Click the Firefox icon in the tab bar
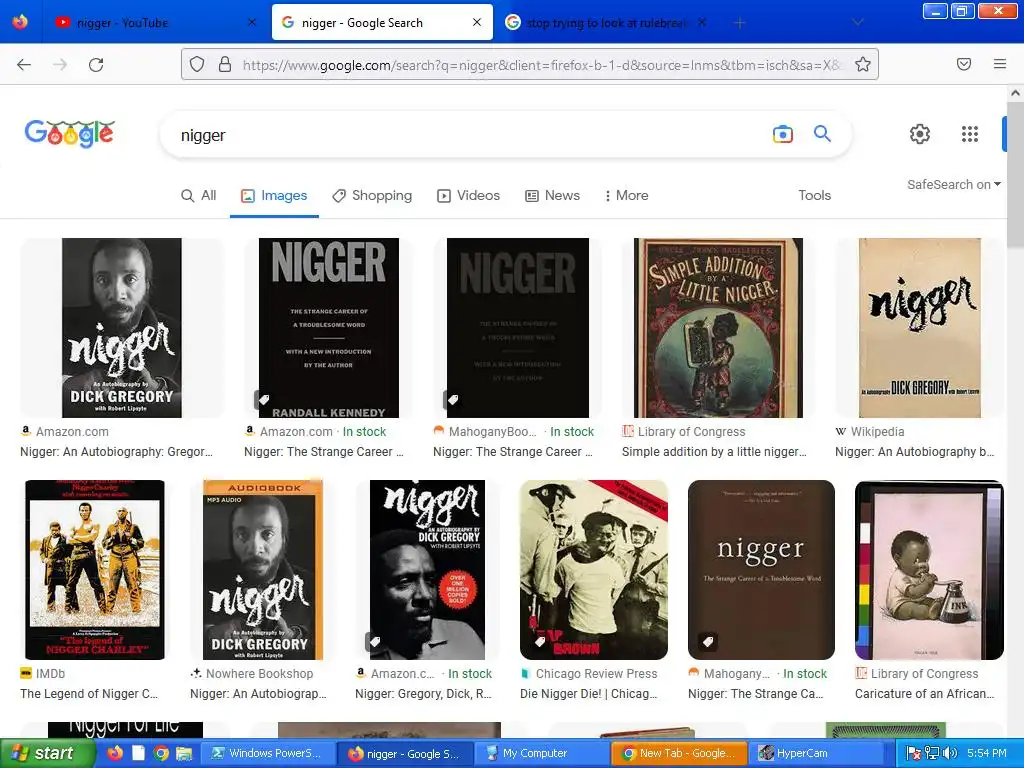This screenshot has height=768, width=1024. click(x=20, y=22)
